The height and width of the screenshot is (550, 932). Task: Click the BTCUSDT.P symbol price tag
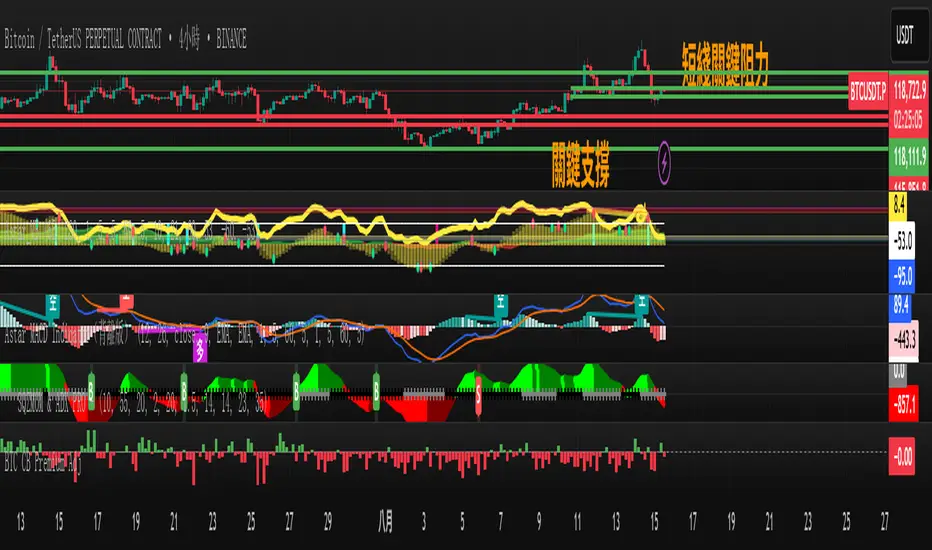[868, 91]
